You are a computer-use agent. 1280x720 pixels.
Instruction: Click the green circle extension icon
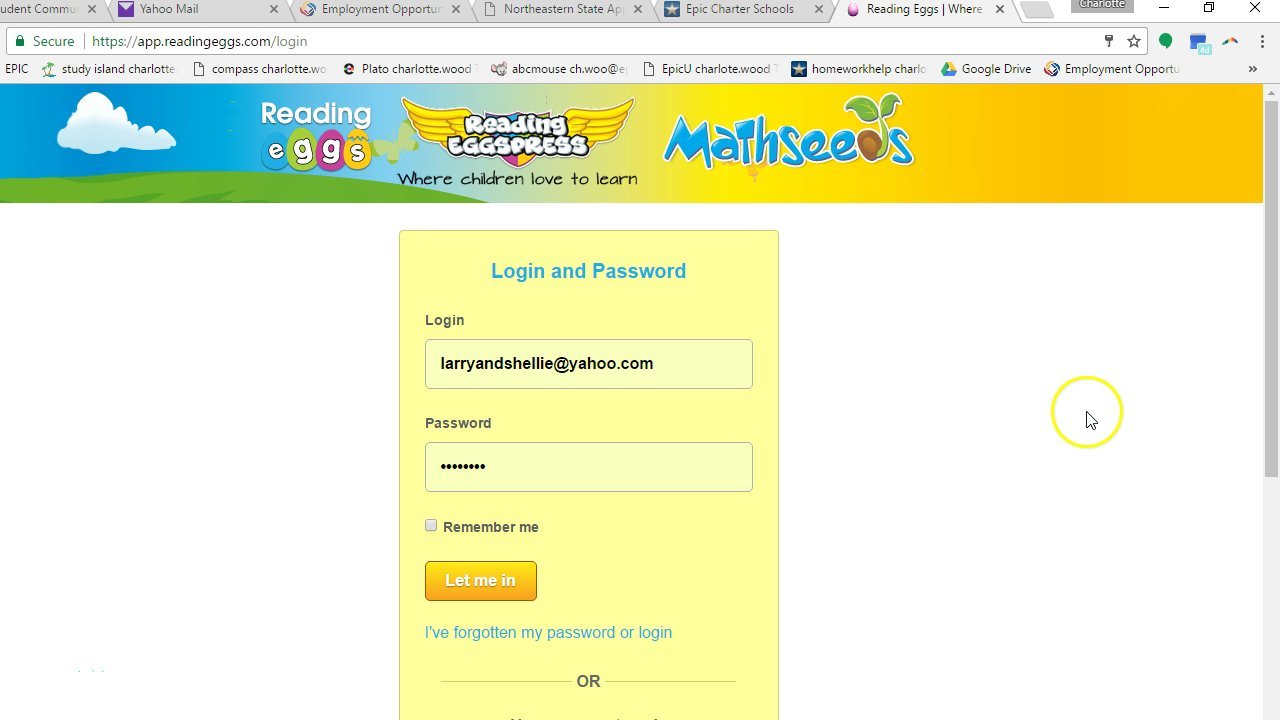[x=1165, y=41]
